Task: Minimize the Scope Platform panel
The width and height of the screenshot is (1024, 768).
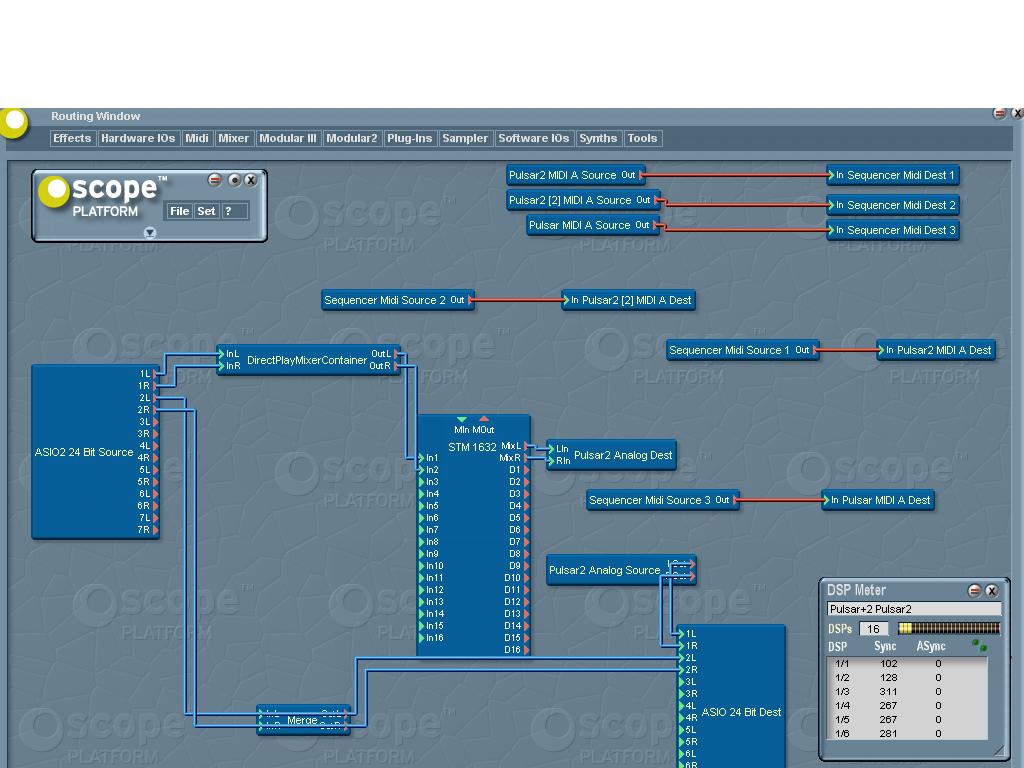Action: coord(215,180)
